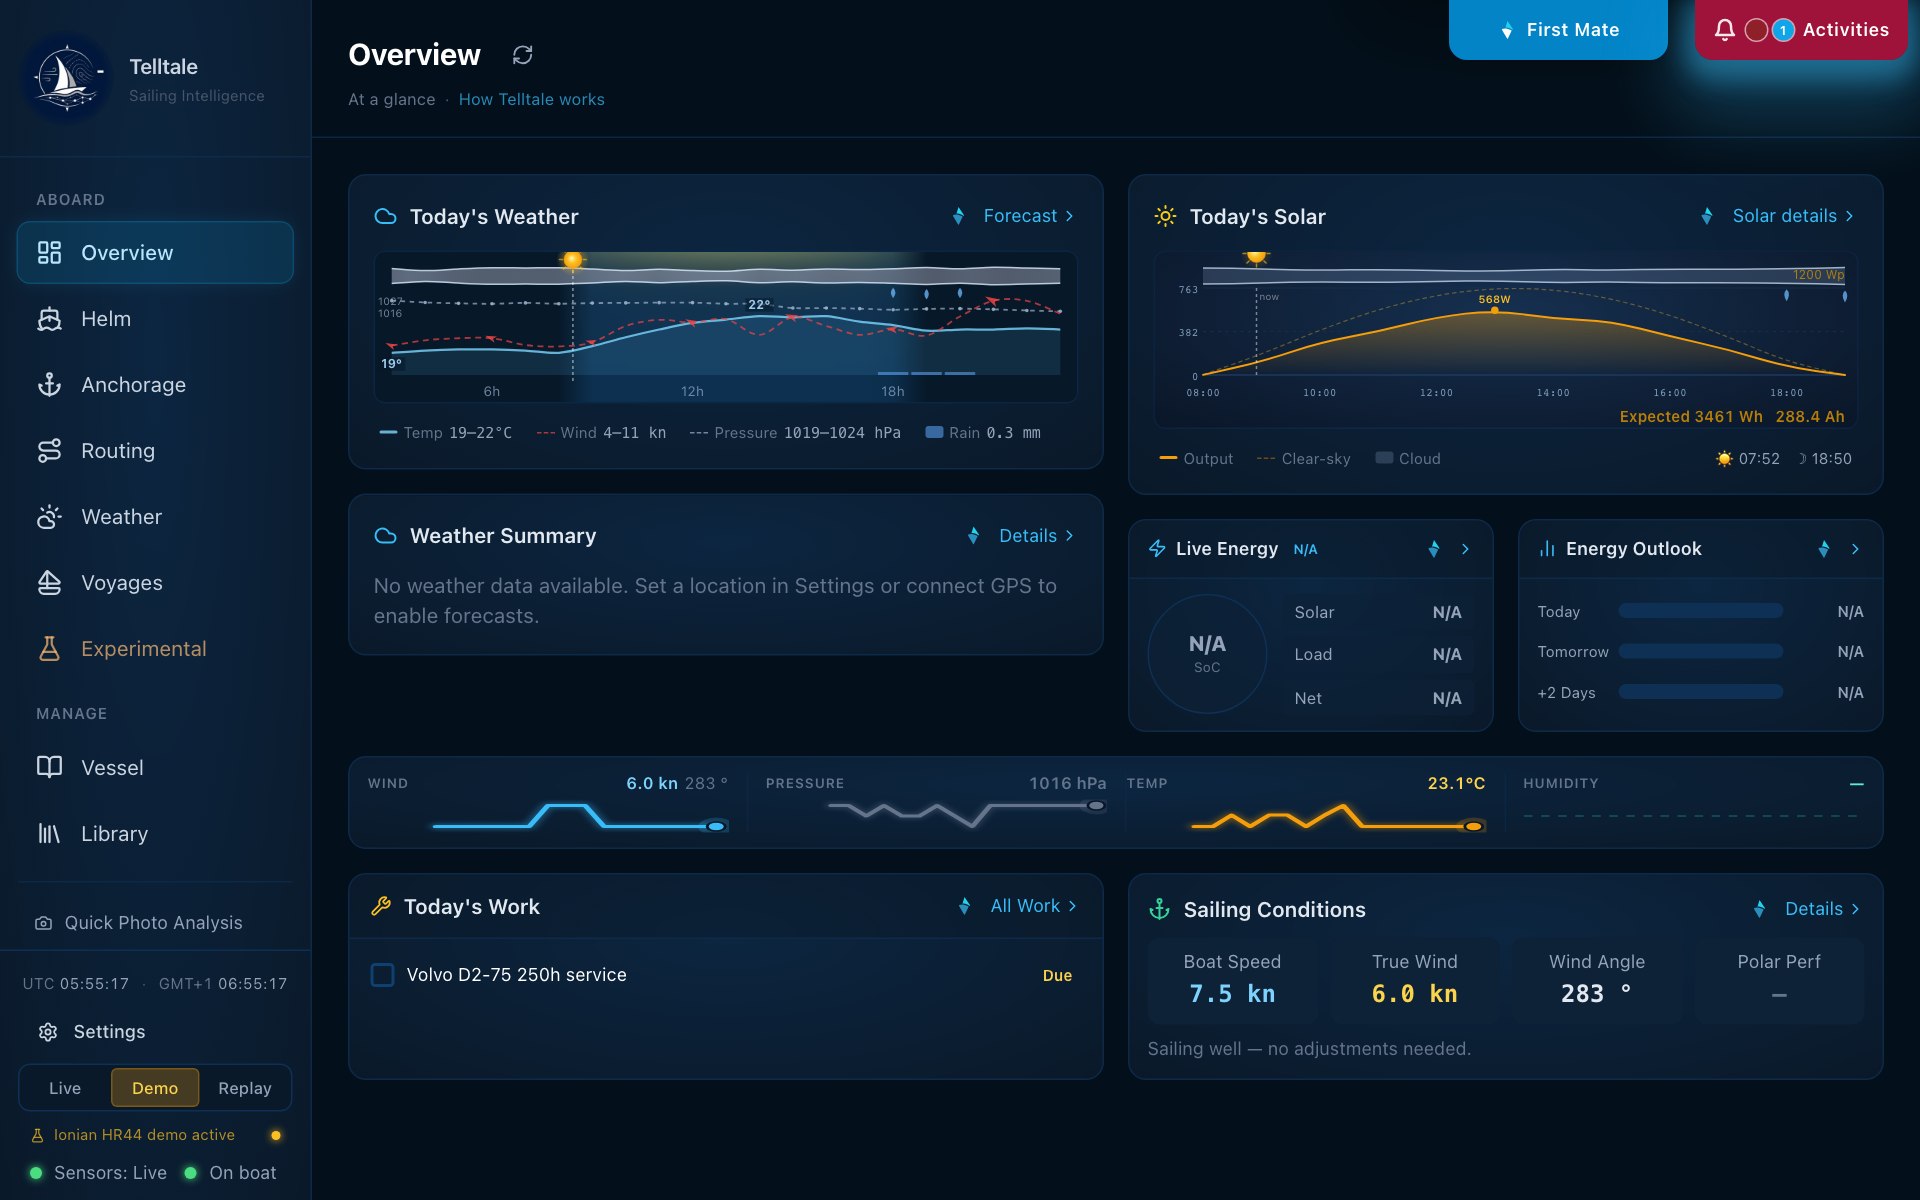Click the First Mate spark icon in Today's Solar
Viewport: 1920px width, 1200px height.
pyautogui.click(x=1707, y=216)
